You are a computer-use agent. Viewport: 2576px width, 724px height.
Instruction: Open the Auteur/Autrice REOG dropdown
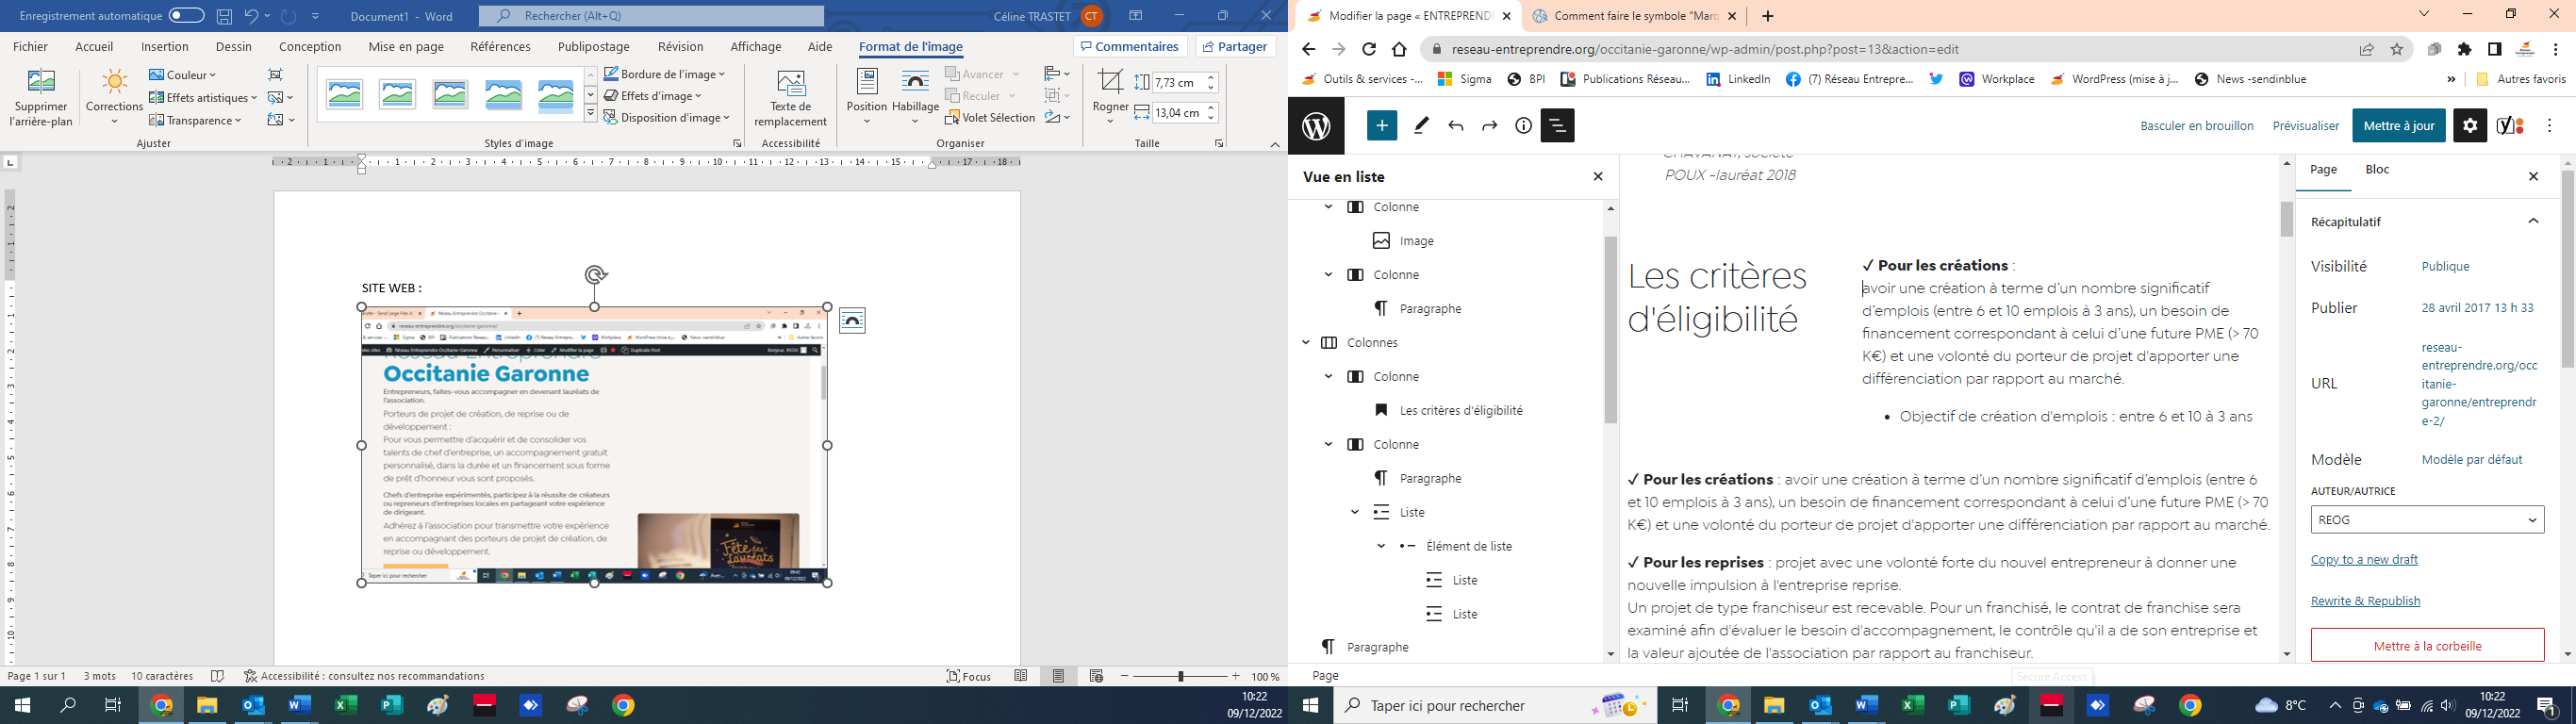[2427, 520]
